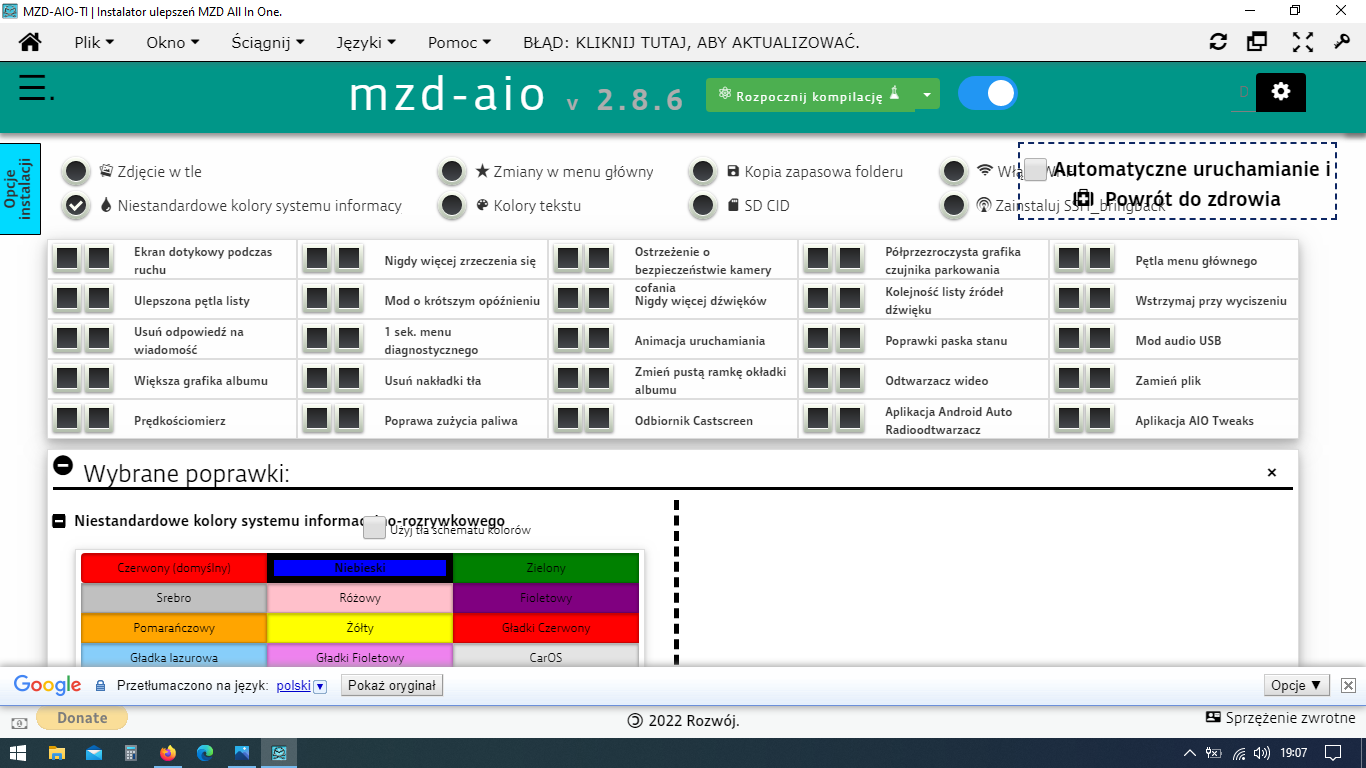Select the 'Zielony' color swatch

pos(546,568)
